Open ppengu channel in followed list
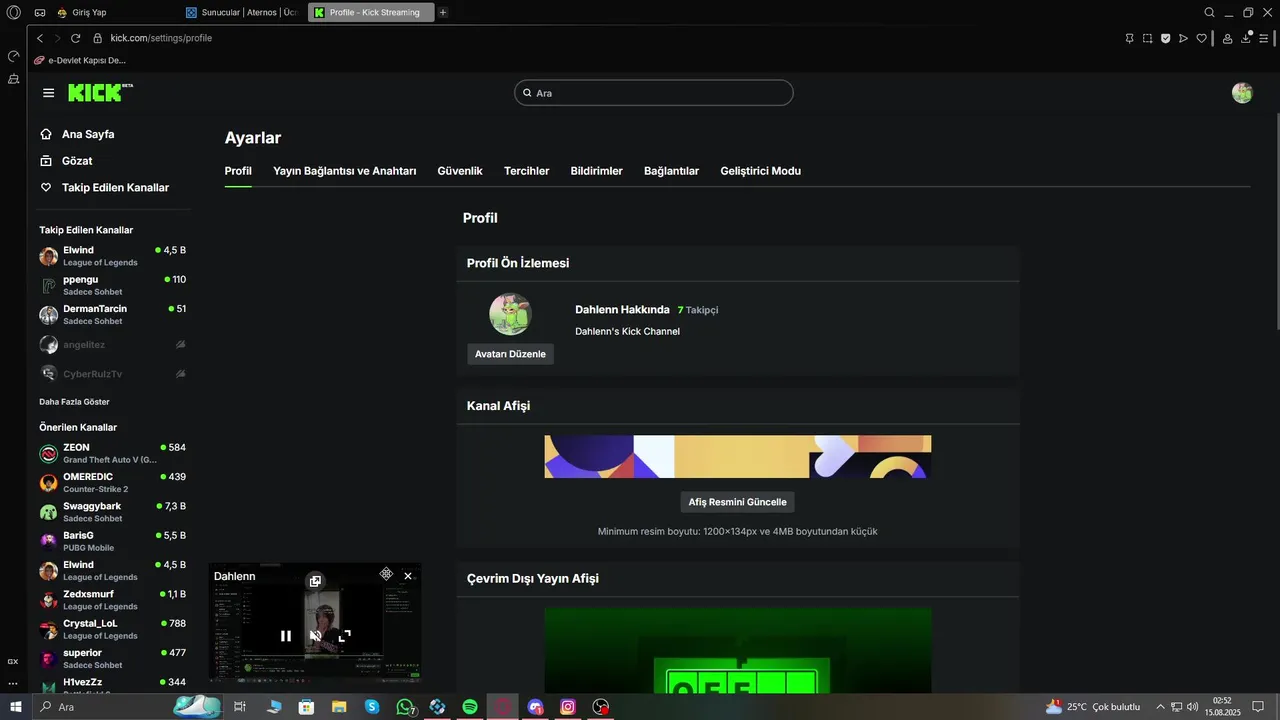 pos(112,286)
